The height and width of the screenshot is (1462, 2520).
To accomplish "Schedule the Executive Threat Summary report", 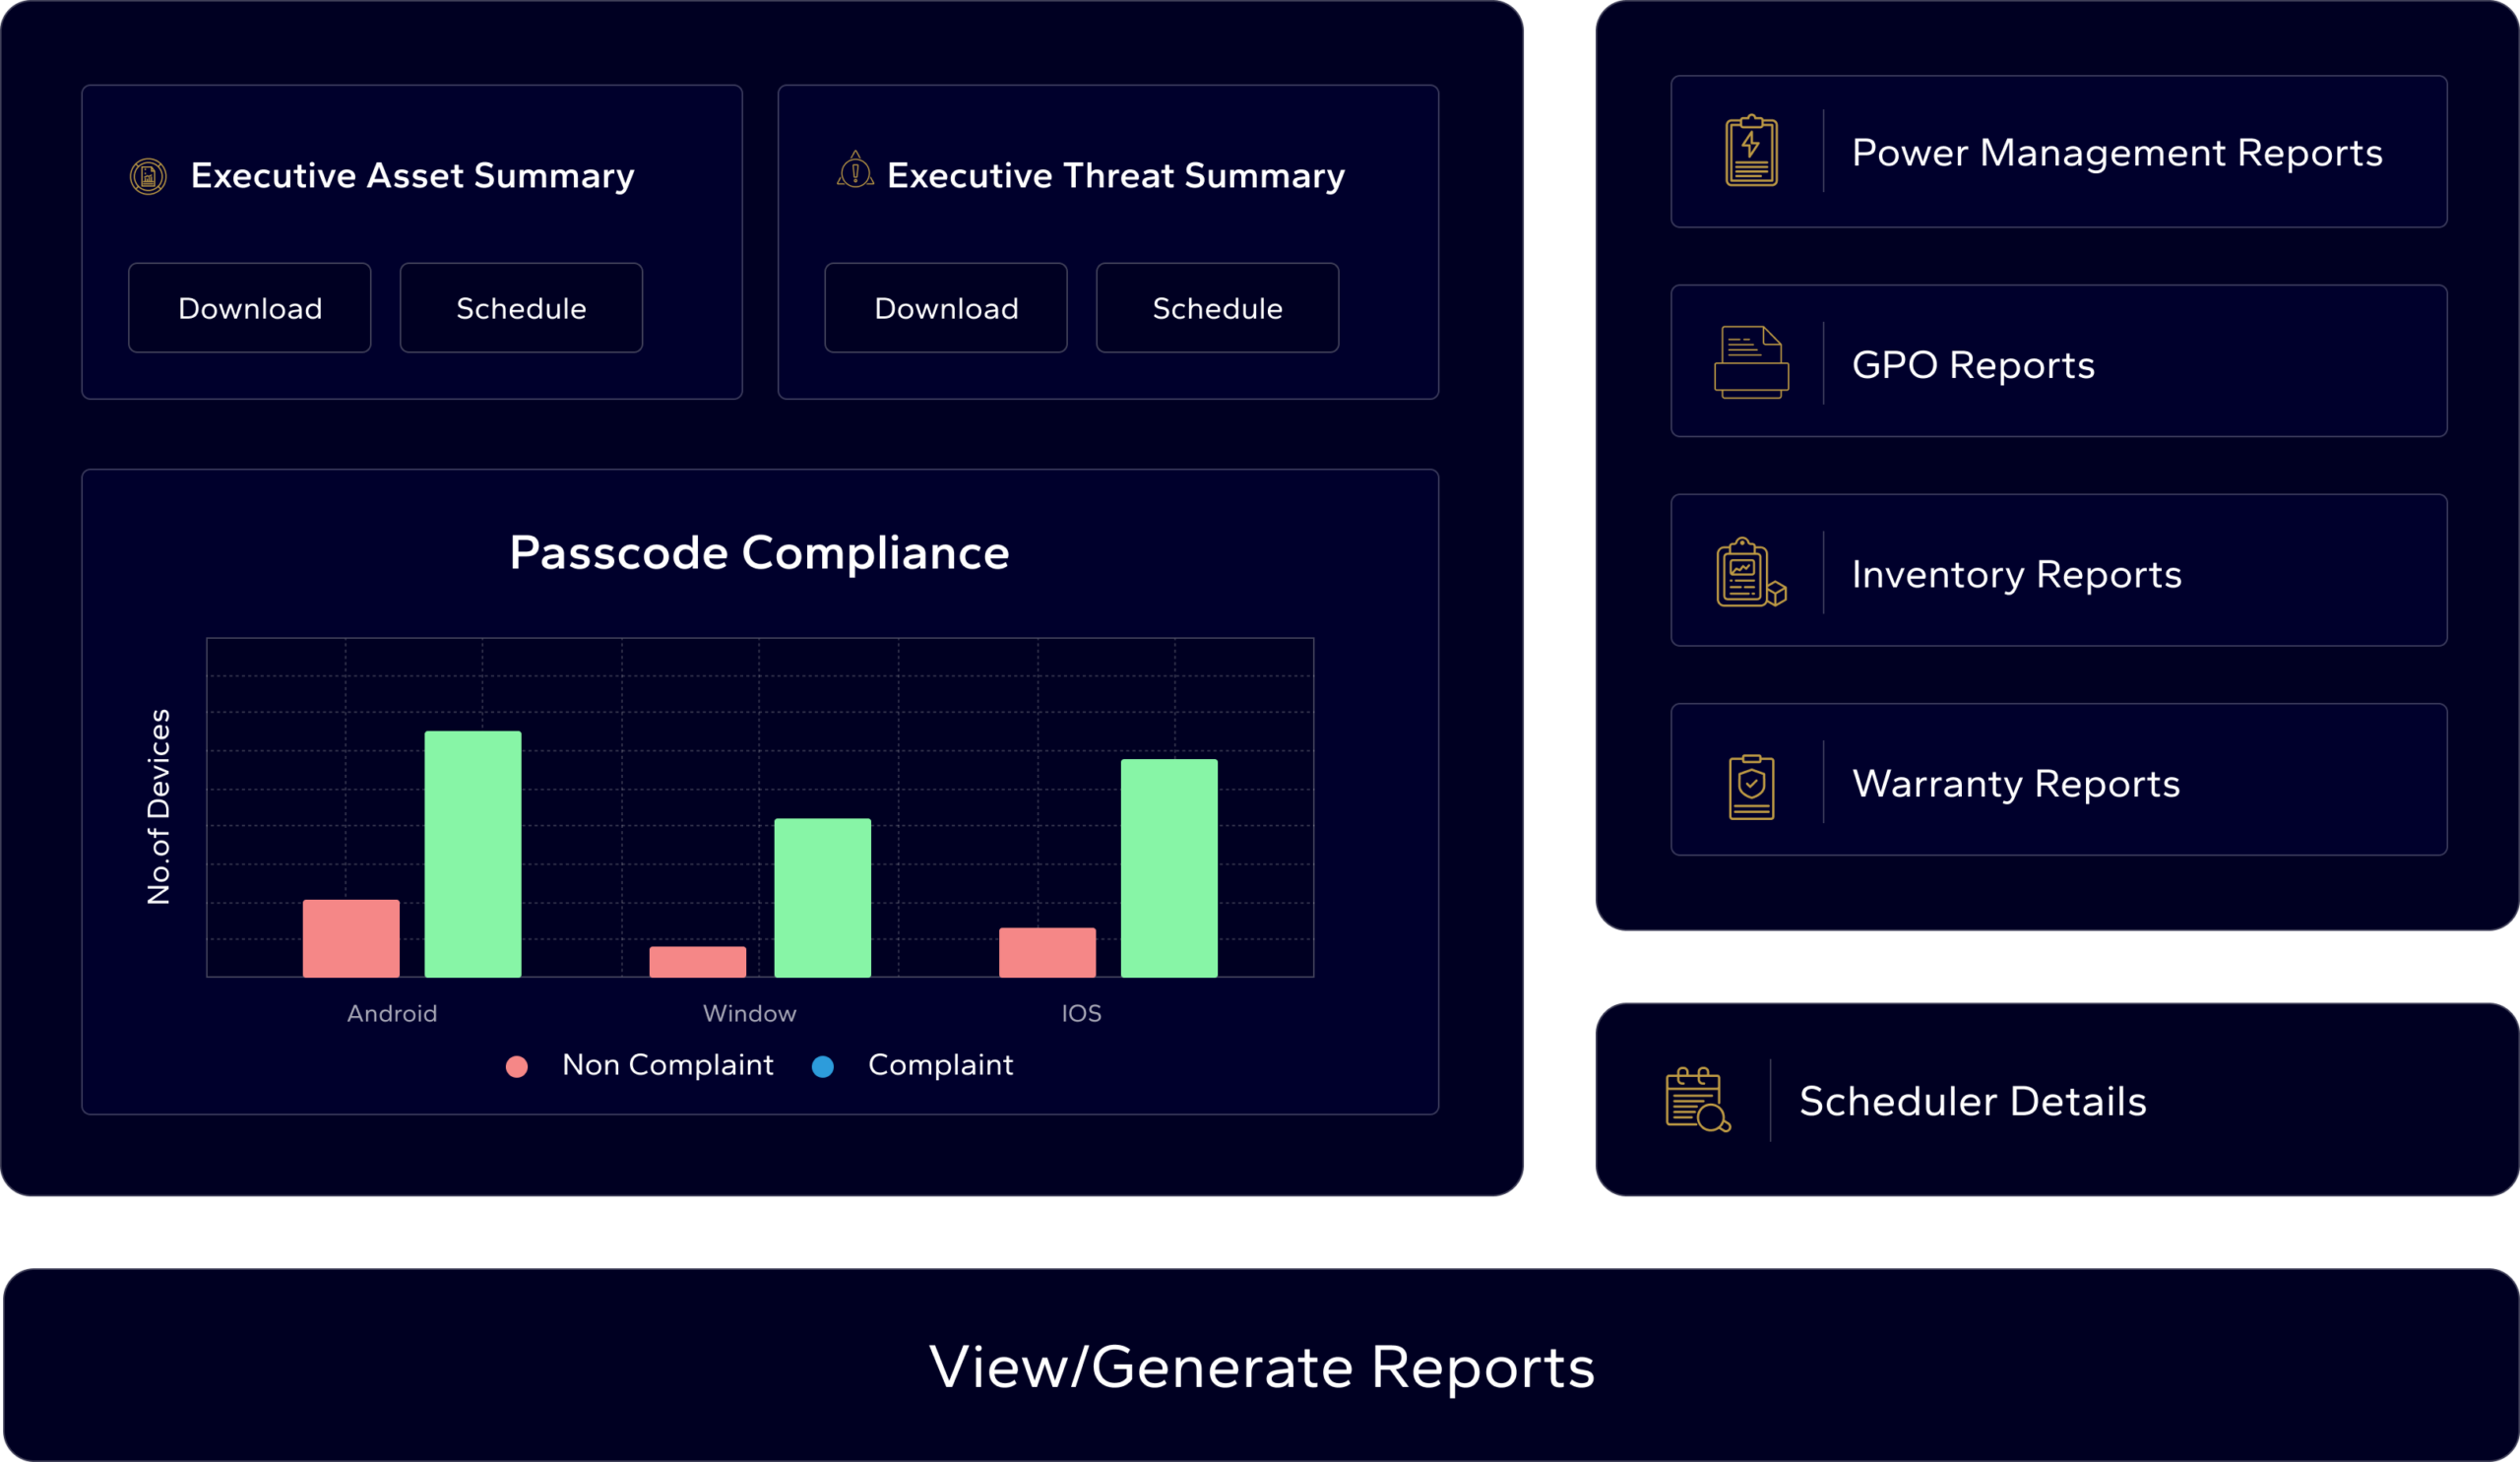I will coord(1217,308).
